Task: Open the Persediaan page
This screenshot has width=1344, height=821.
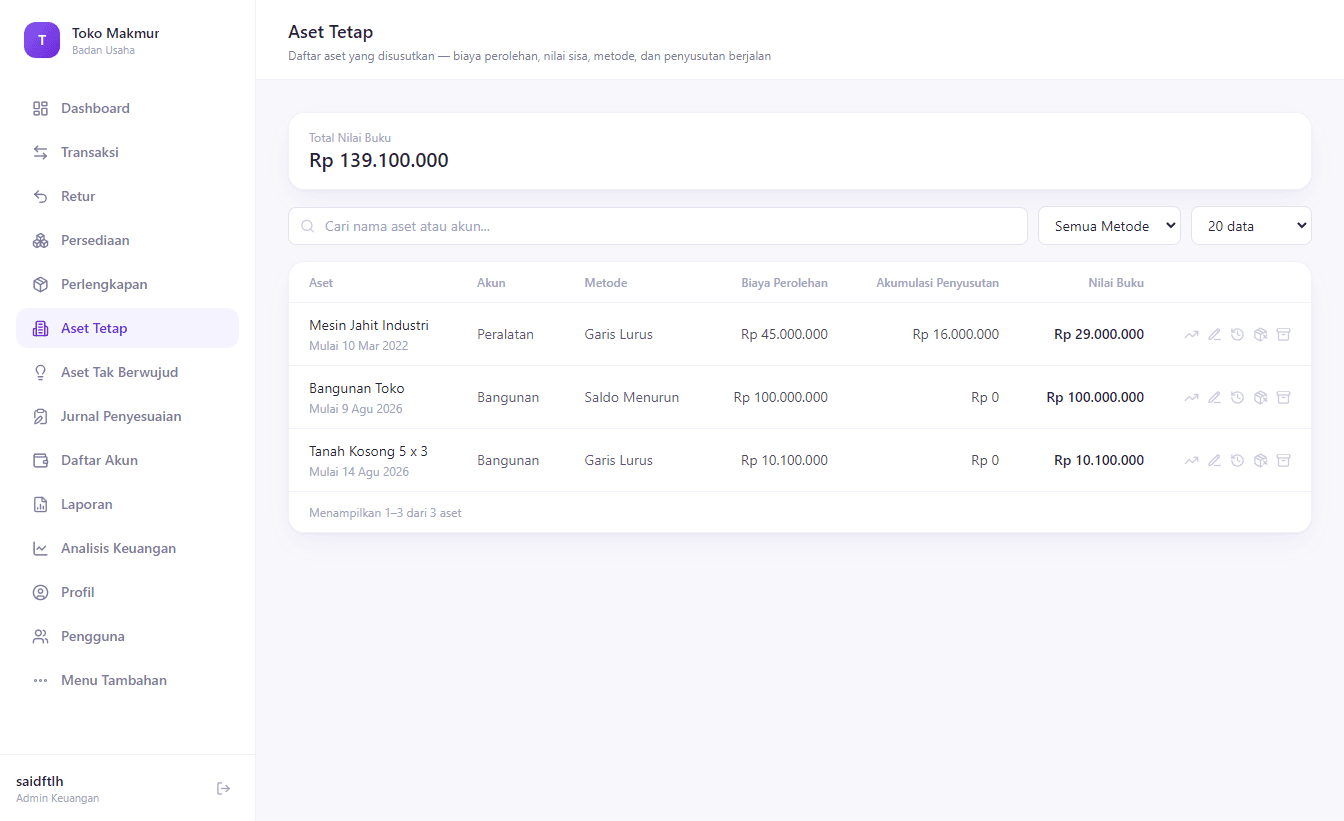Action: pos(127,240)
